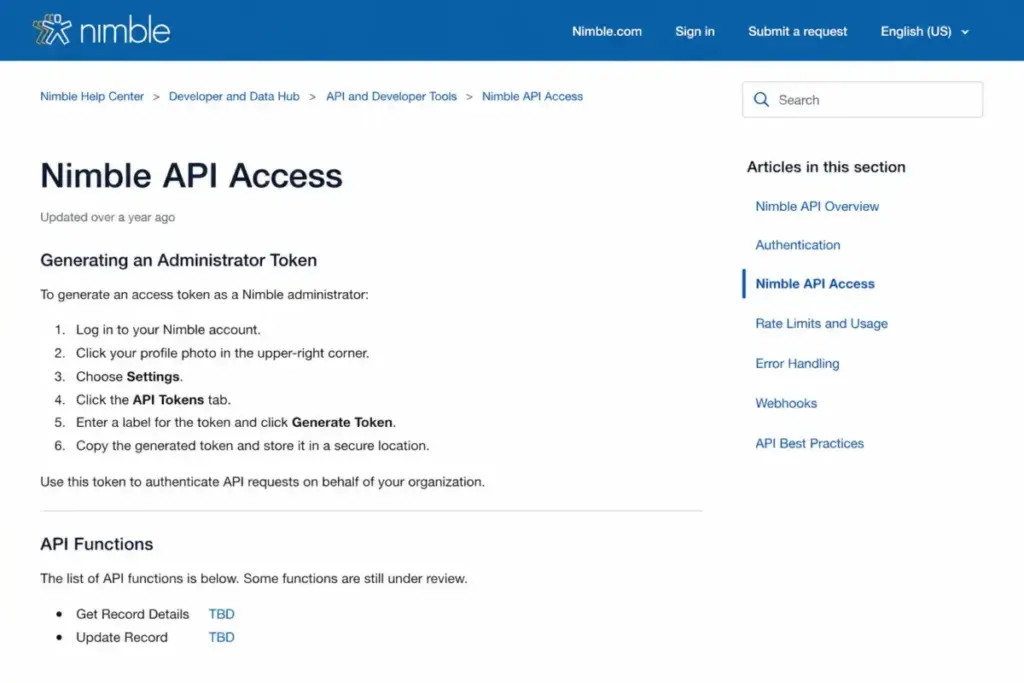Focus the Search input field
1024x683 pixels.
[x=862, y=100]
